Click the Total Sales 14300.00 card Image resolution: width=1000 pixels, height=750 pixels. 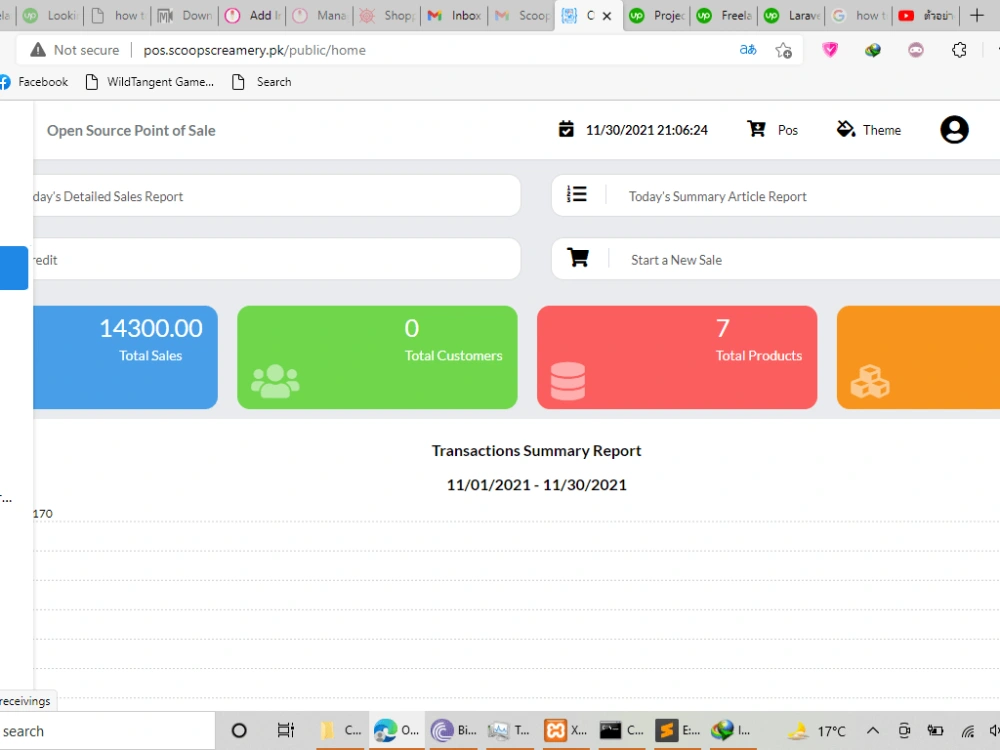126,357
